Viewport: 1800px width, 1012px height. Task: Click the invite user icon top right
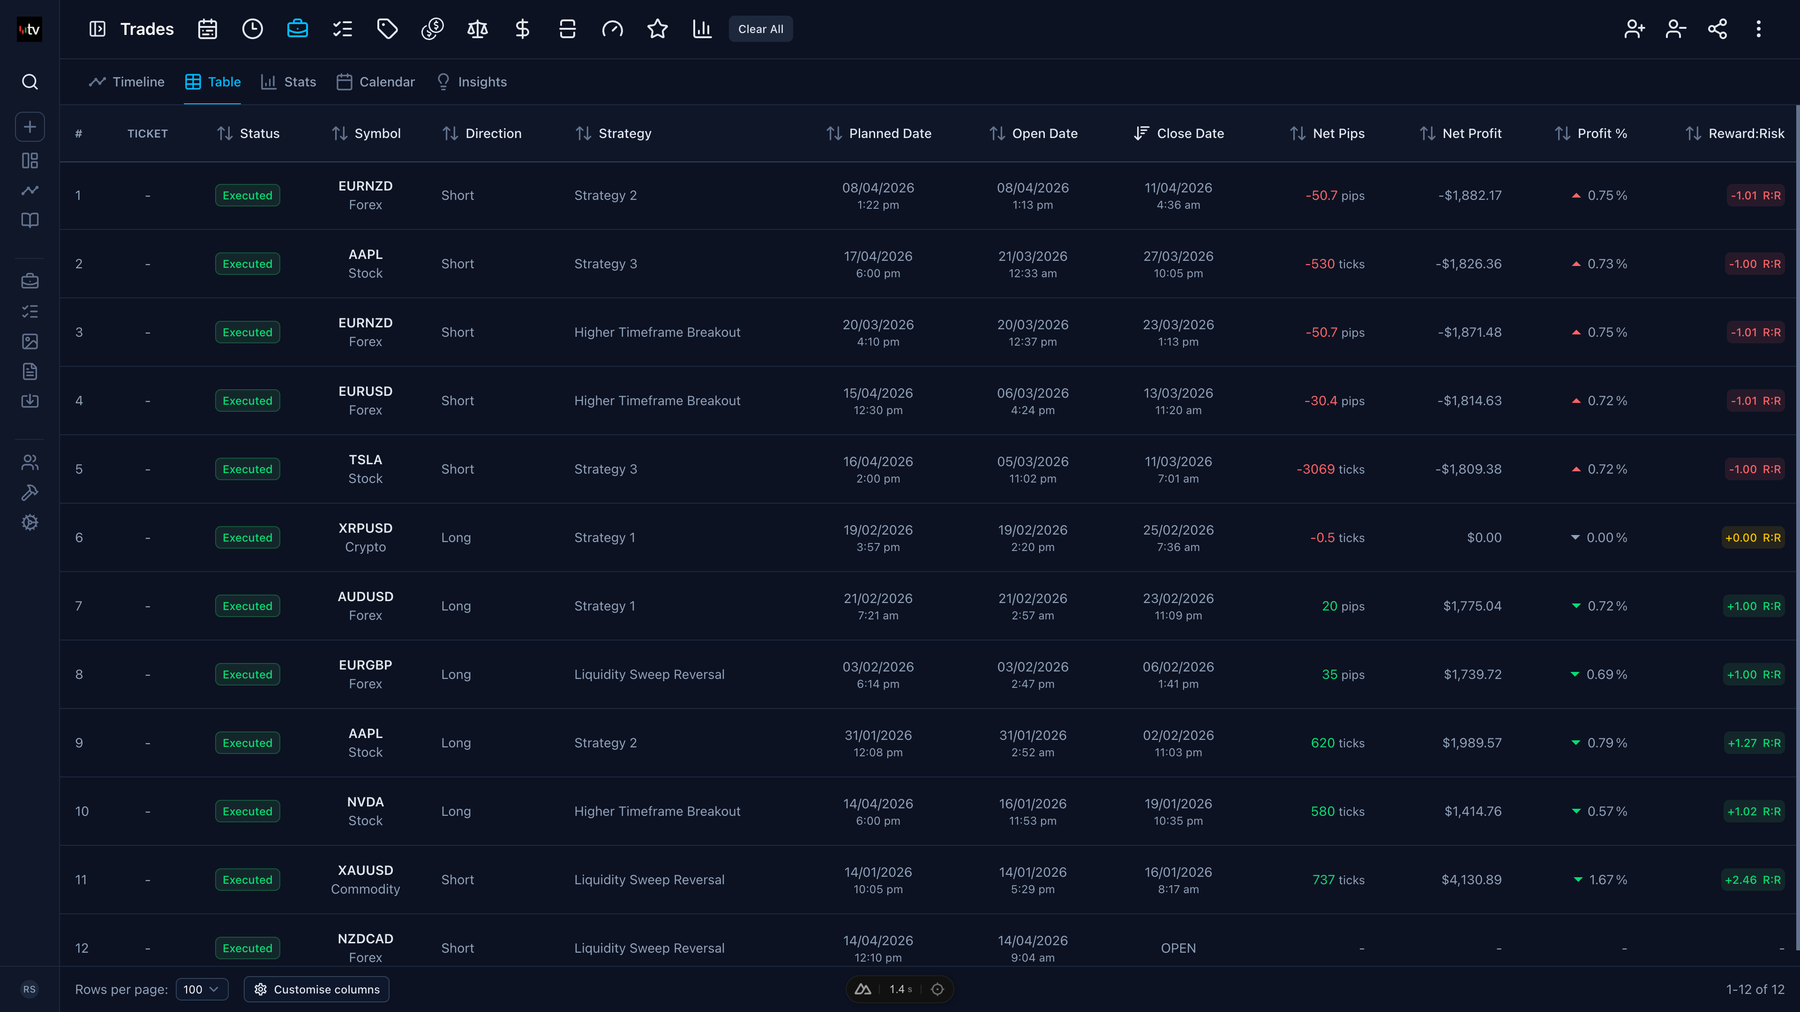point(1634,29)
